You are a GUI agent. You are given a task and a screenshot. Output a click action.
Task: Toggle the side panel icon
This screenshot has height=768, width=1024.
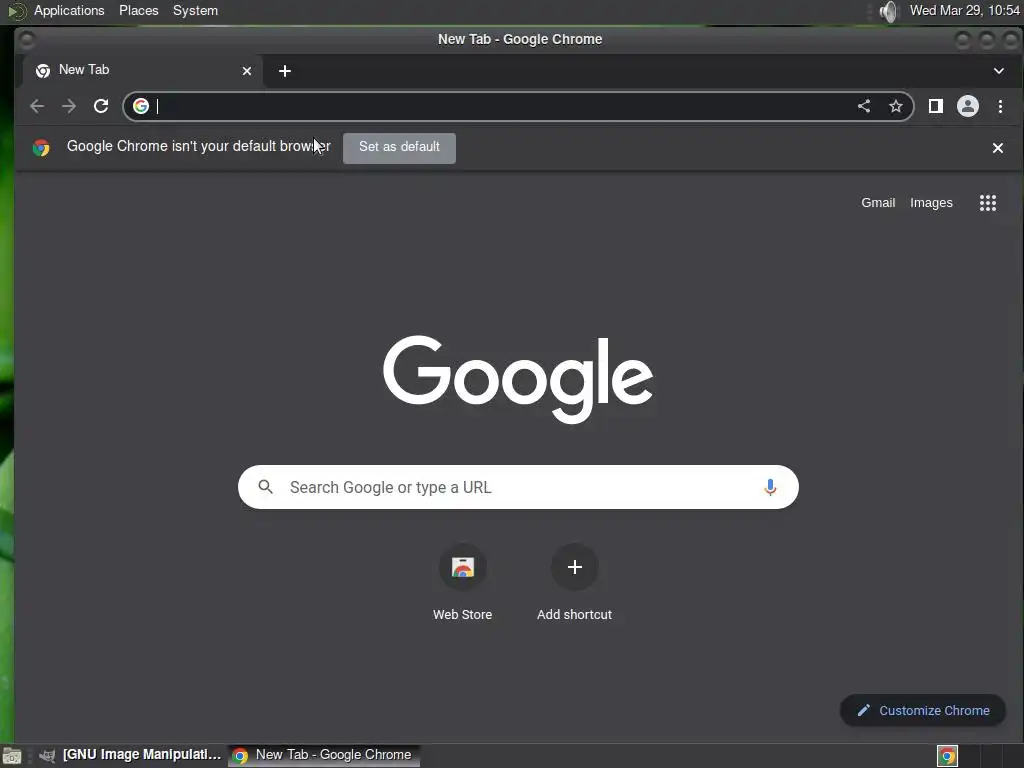(935, 106)
